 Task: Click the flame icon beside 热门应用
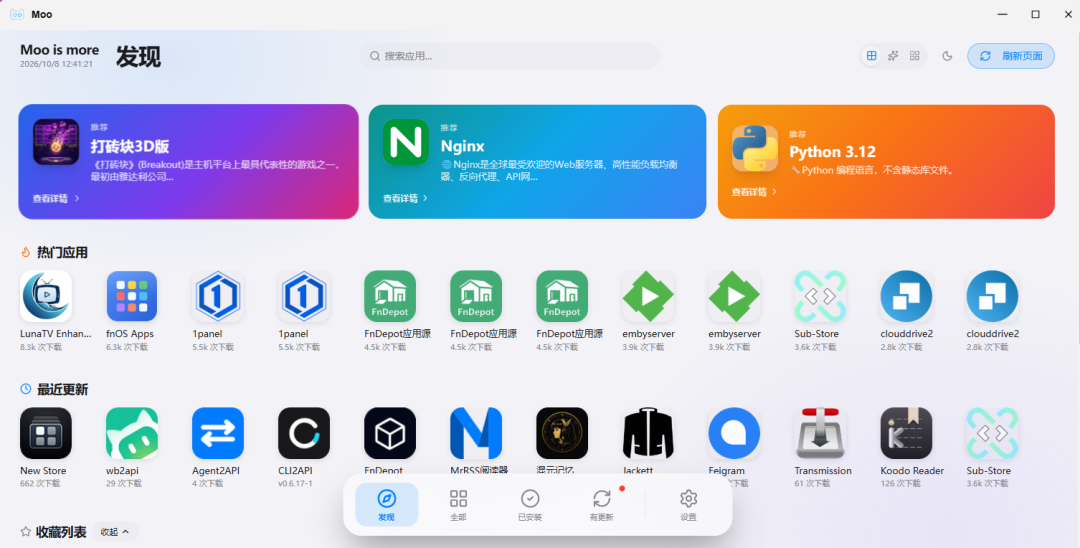[25, 253]
